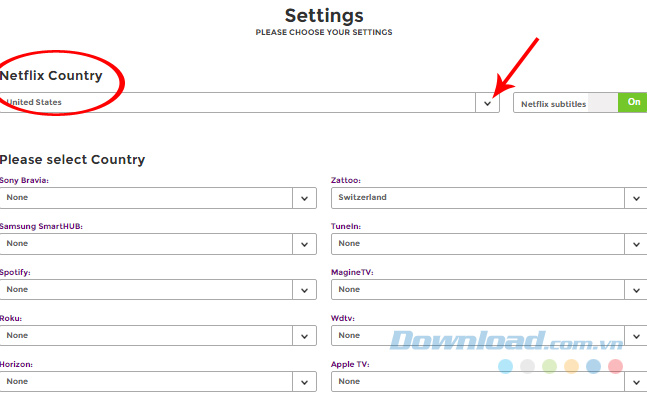The height and width of the screenshot is (406, 647).
Task: Expand the TuneIn dropdown arrow
Action: 636,244
